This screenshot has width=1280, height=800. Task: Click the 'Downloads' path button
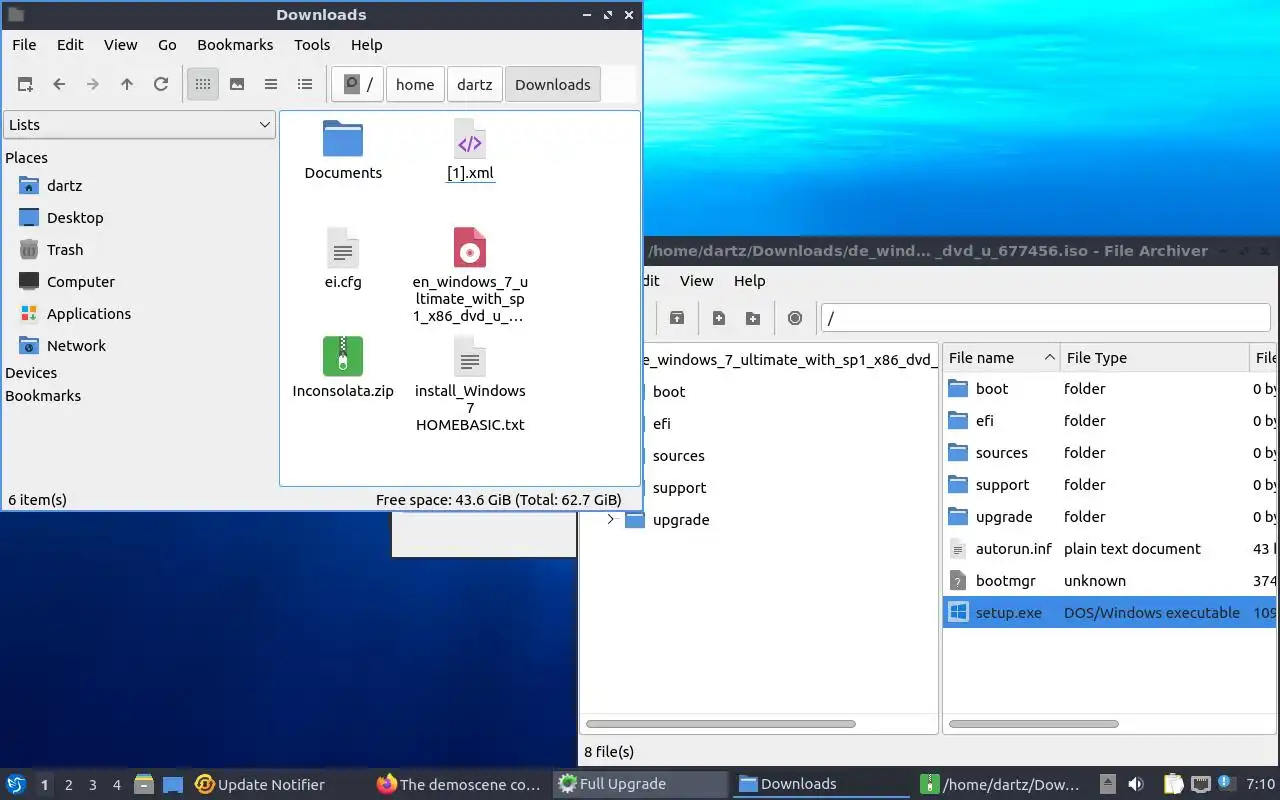point(553,85)
